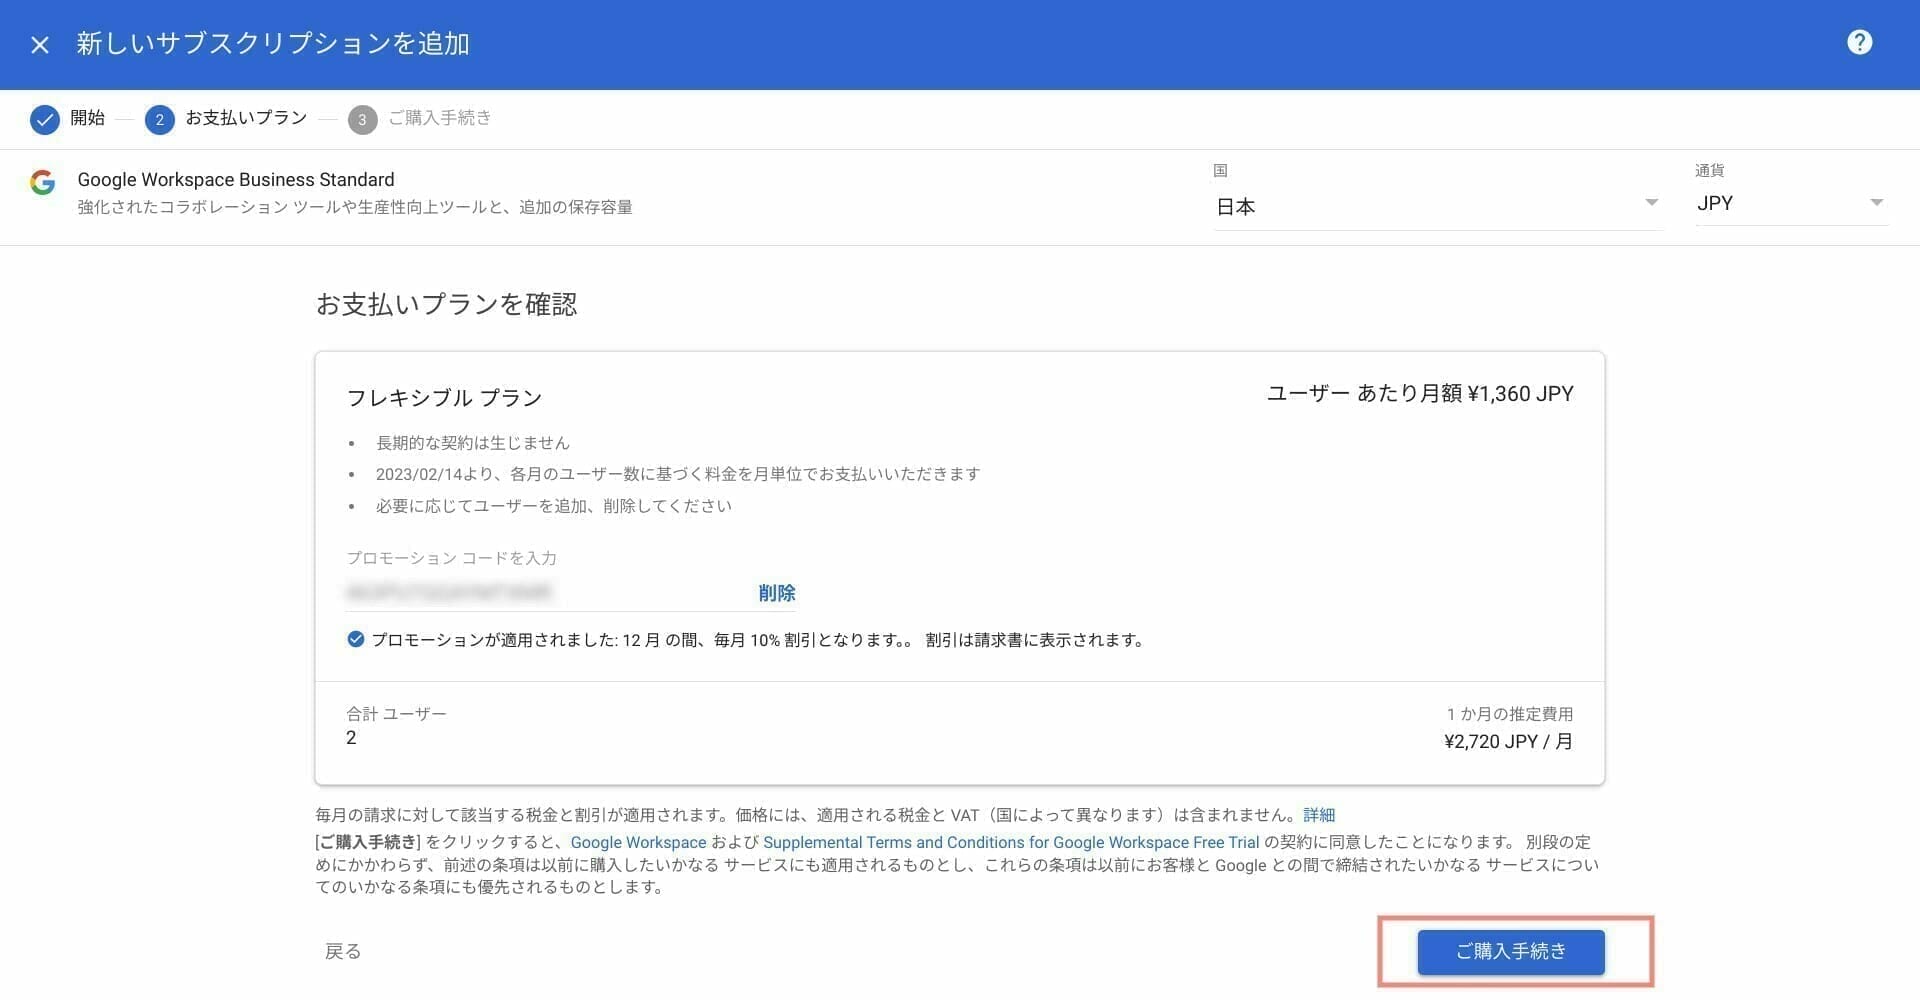Click the step 3 circle icon
The image size is (1920, 1000).
point(362,120)
